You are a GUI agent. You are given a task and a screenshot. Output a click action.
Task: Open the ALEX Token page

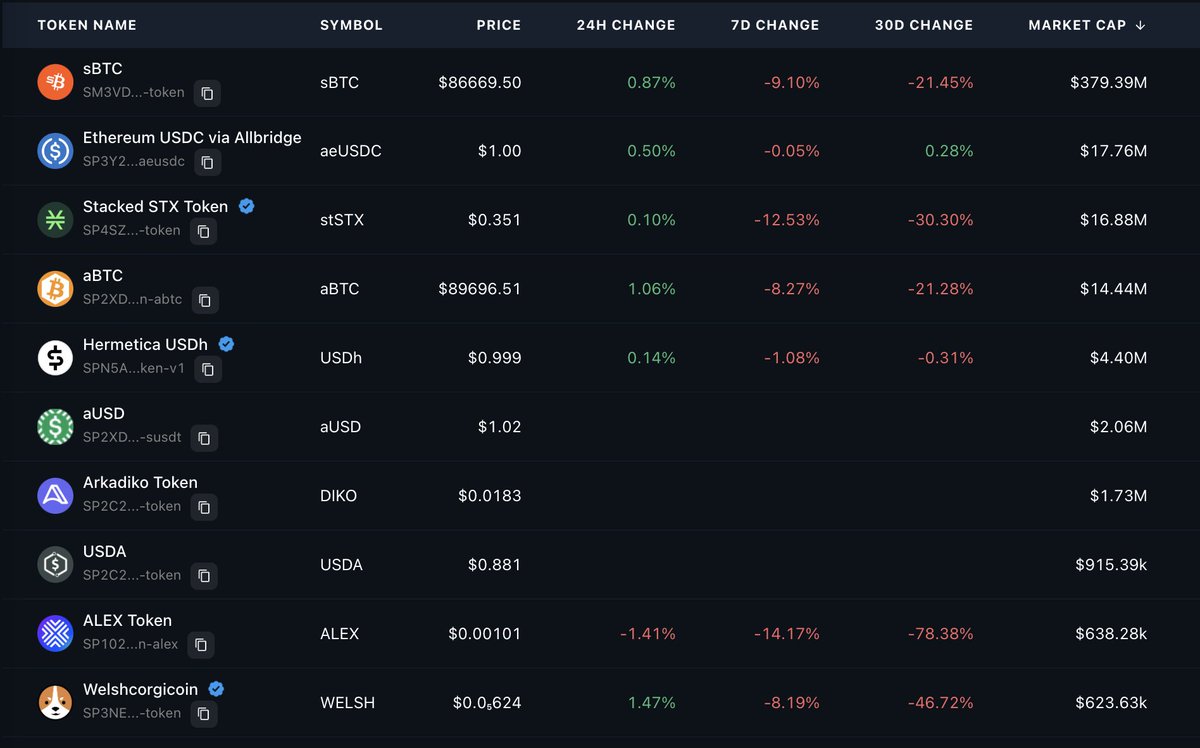tap(127, 621)
